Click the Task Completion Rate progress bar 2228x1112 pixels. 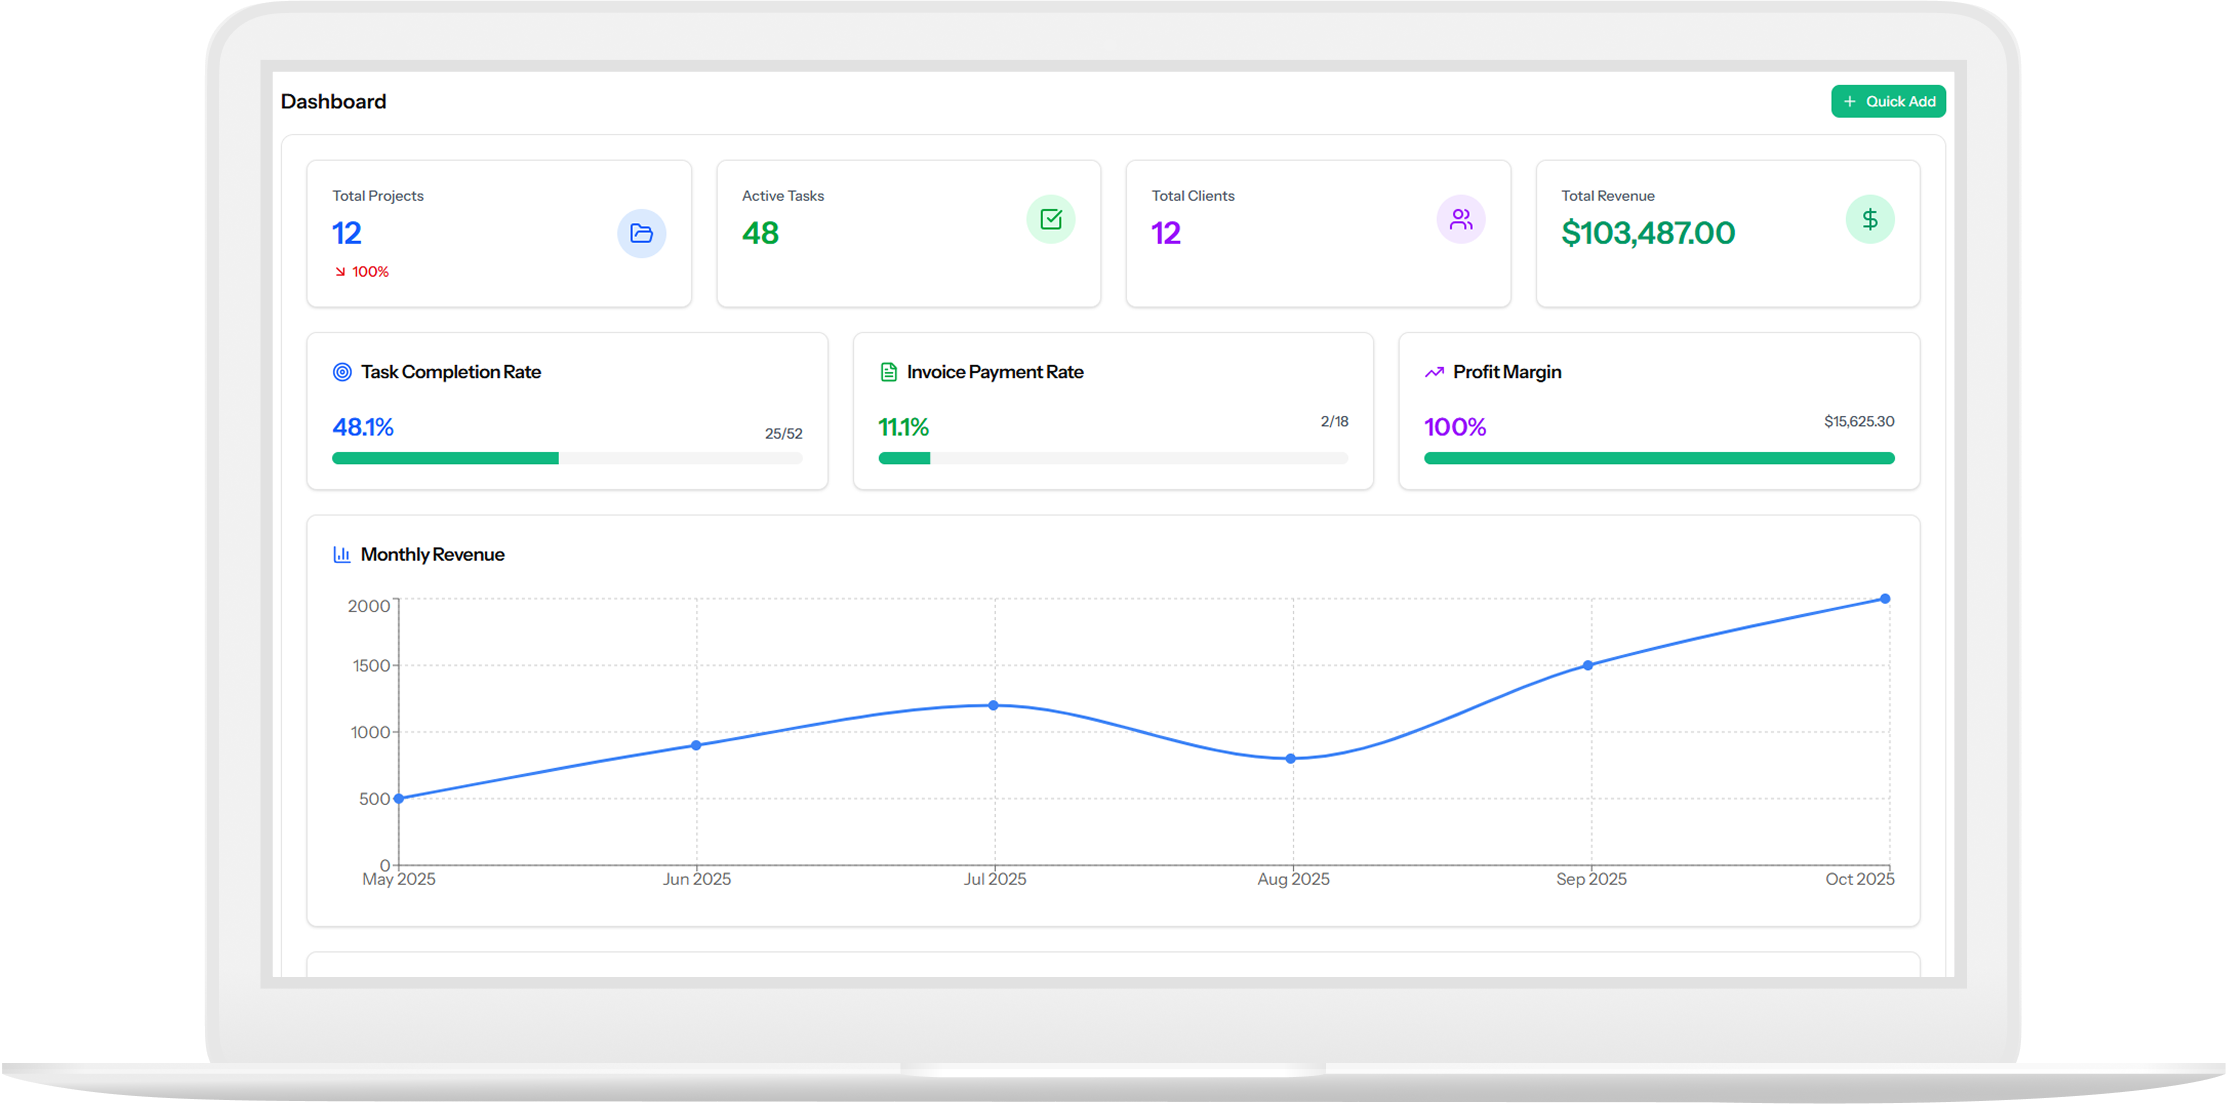[x=567, y=458]
